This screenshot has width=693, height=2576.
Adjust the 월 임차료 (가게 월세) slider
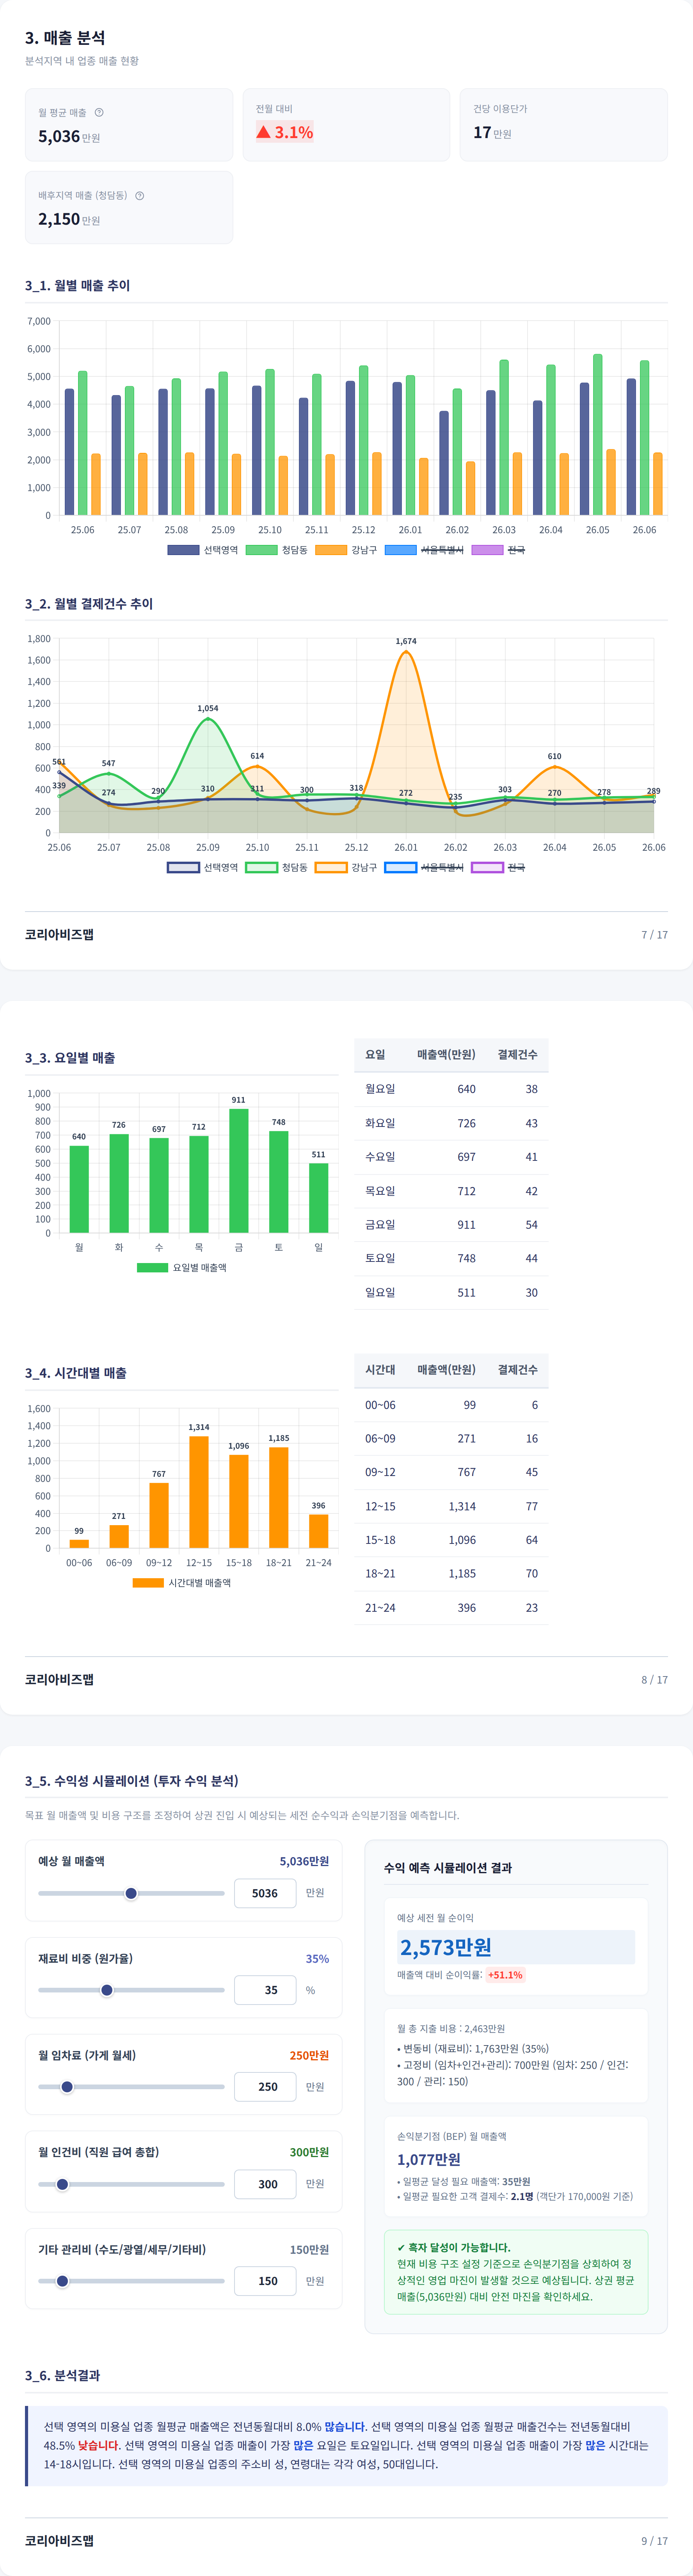pos(131,2087)
